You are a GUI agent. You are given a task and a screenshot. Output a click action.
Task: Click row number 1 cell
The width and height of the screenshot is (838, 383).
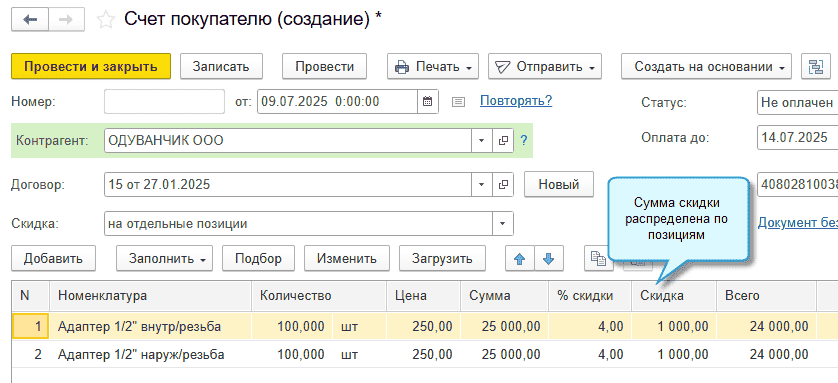[x=31, y=326]
